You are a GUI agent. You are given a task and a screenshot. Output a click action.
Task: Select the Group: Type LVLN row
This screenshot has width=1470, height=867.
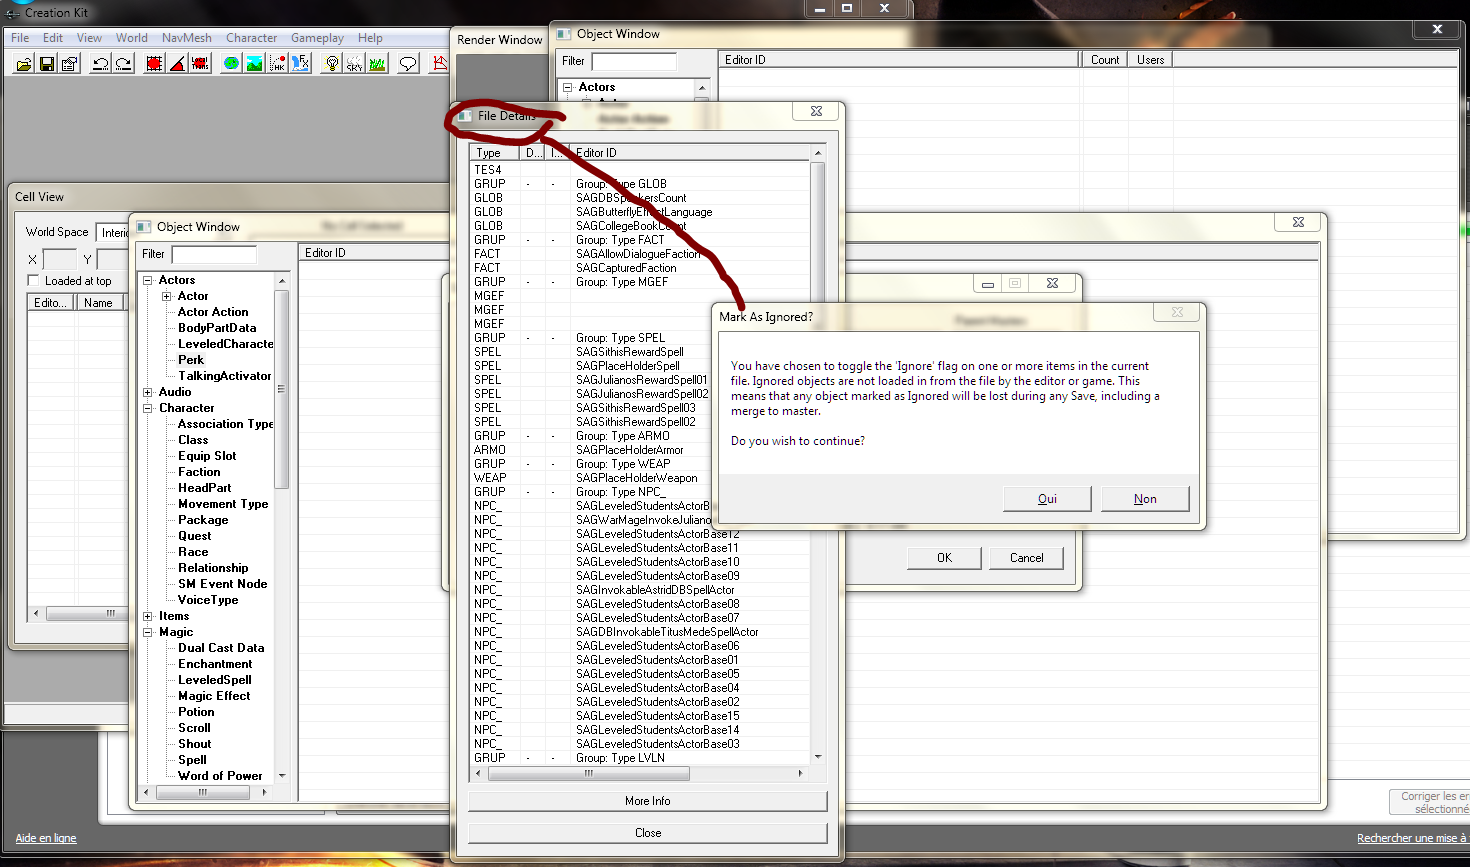[640, 758]
